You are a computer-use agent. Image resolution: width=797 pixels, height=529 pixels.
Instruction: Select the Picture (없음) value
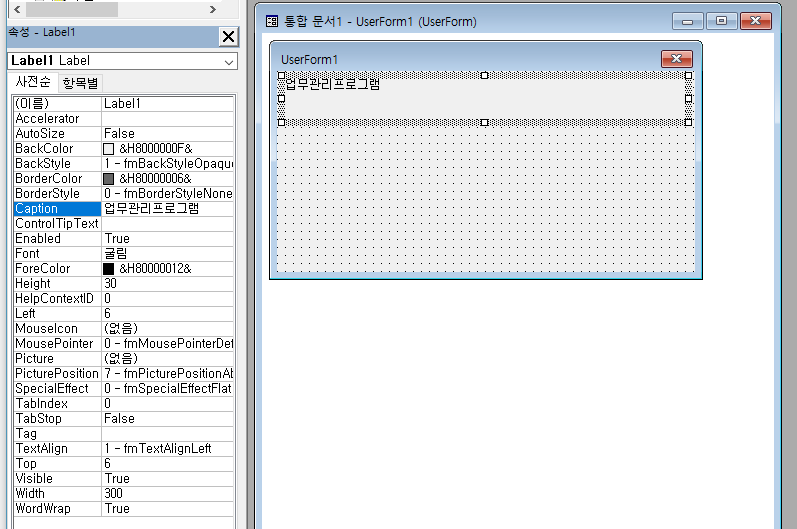click(168, 359)
